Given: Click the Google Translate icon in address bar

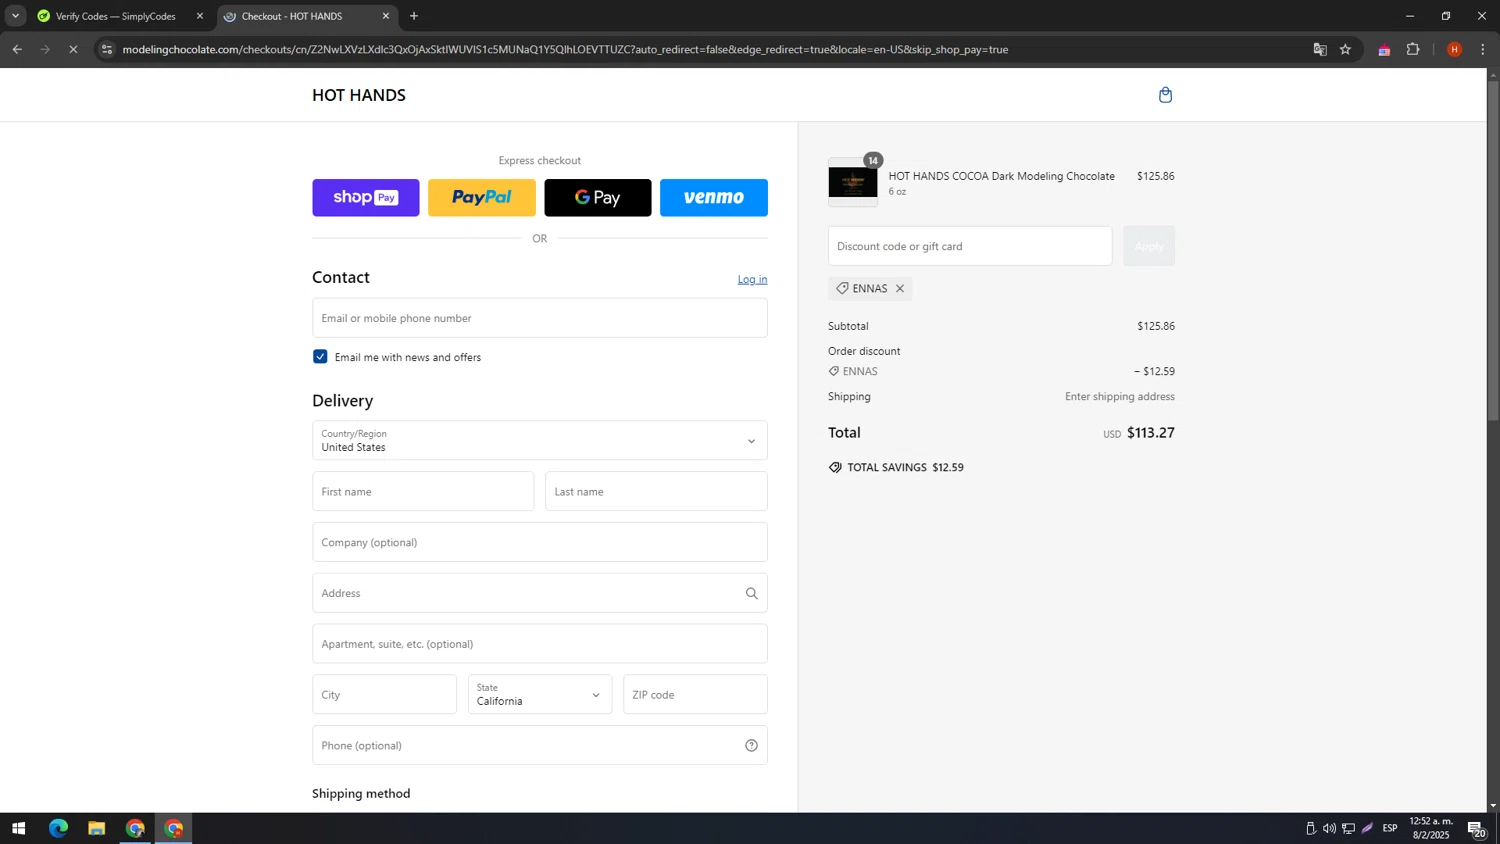Looking at the screenshot, I should (1320, 49).
